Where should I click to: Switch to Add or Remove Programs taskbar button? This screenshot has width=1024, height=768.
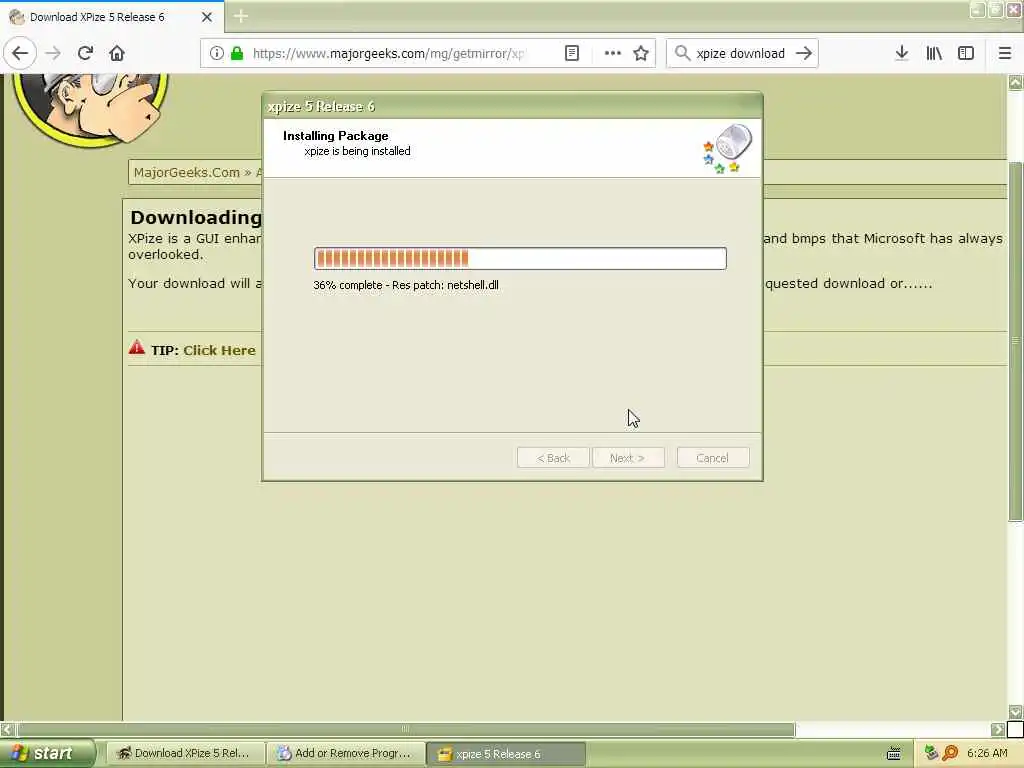click(x=346, y=754)
